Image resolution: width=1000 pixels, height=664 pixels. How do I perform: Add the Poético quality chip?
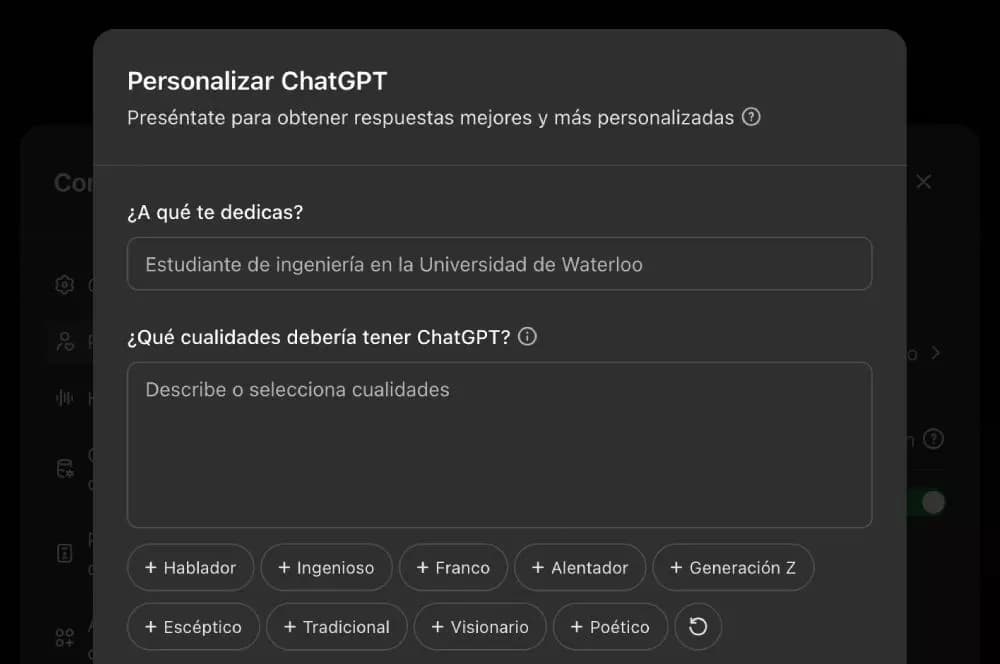coord(610,627)
